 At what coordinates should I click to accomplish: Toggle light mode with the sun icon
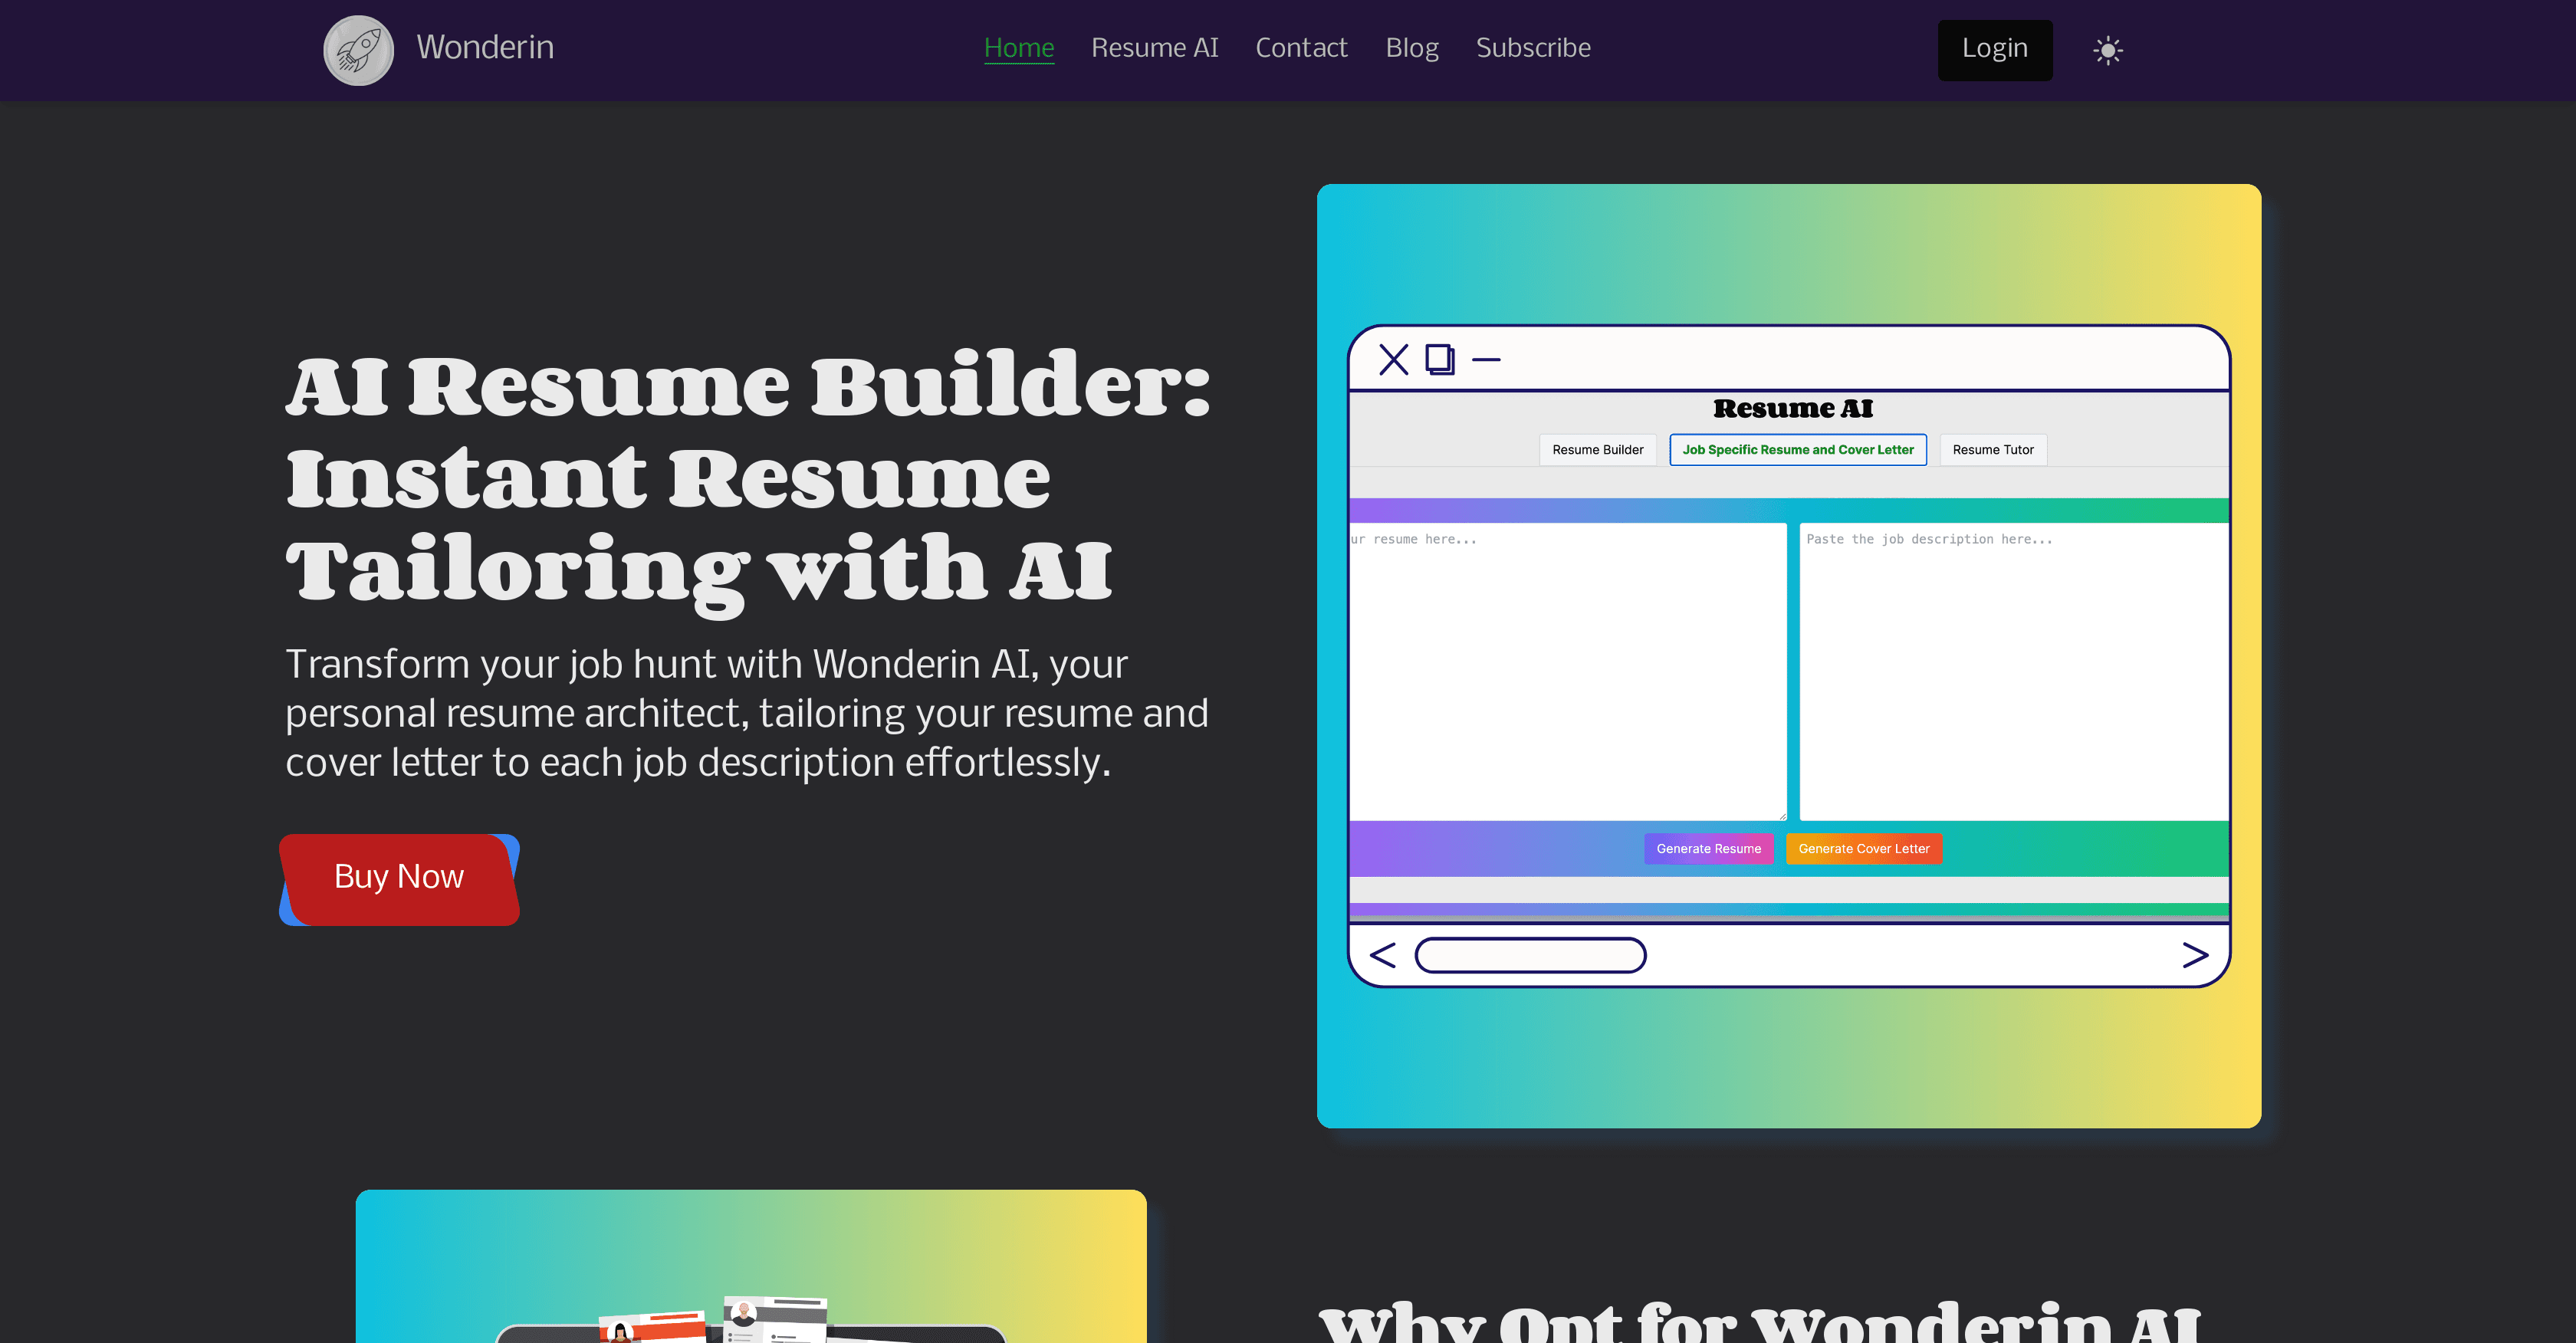coord(2107,50)
